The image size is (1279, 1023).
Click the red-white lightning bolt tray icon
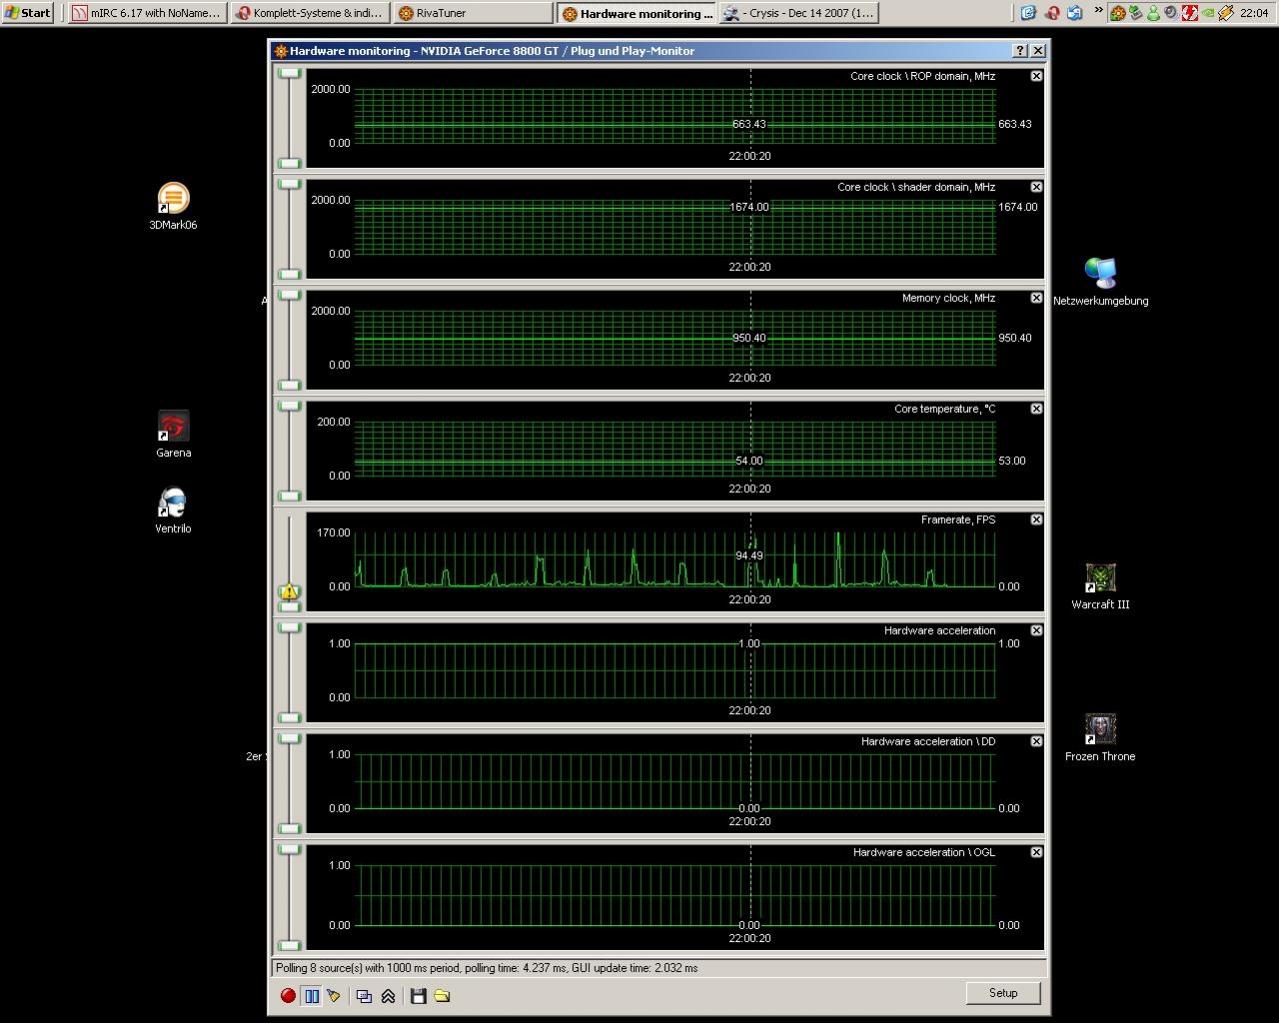click(x=1189, y=13)
